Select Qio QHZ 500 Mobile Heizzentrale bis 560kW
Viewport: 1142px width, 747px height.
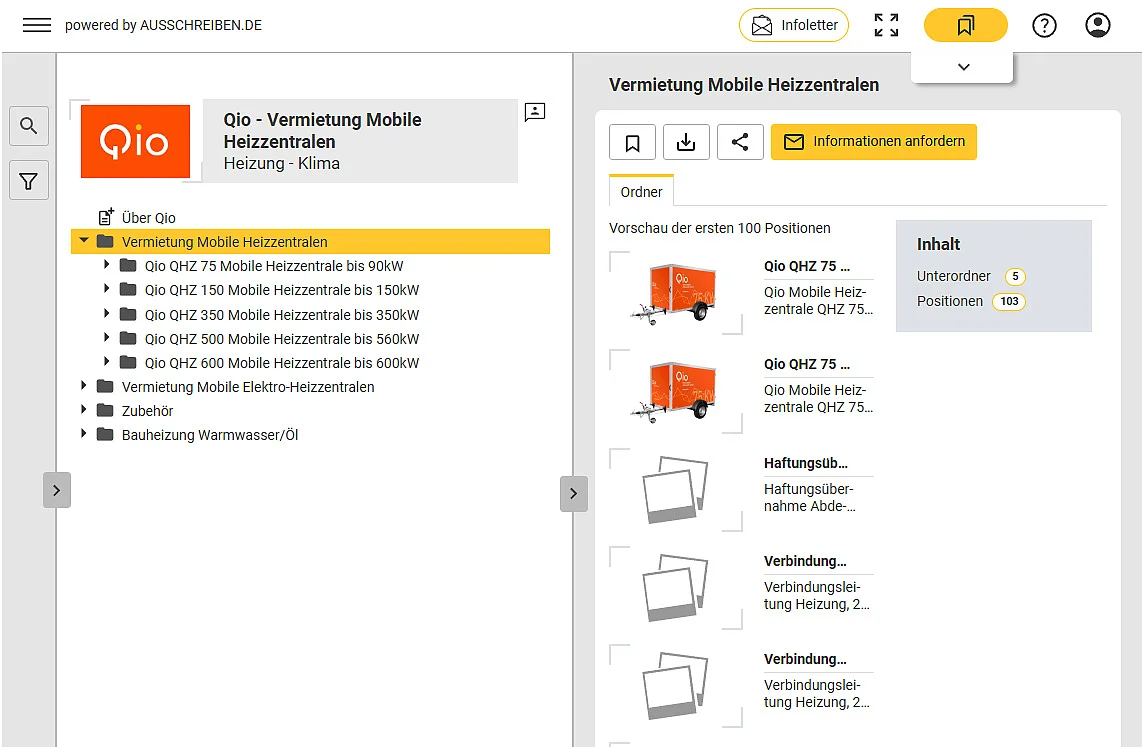click(282, 339)
